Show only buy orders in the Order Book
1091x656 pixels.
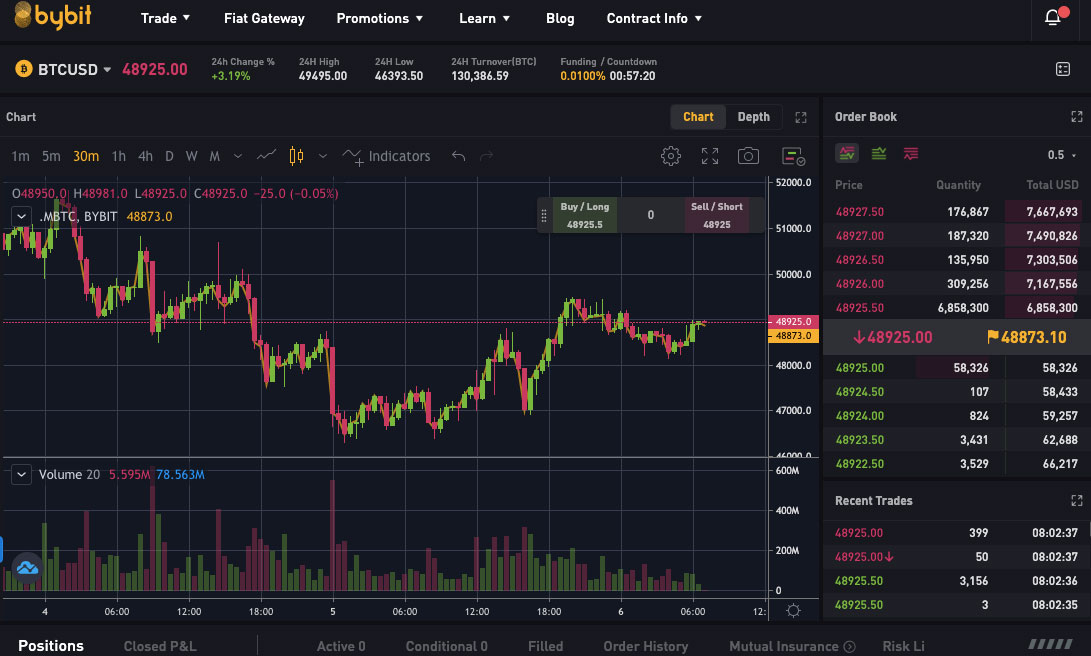878,154
